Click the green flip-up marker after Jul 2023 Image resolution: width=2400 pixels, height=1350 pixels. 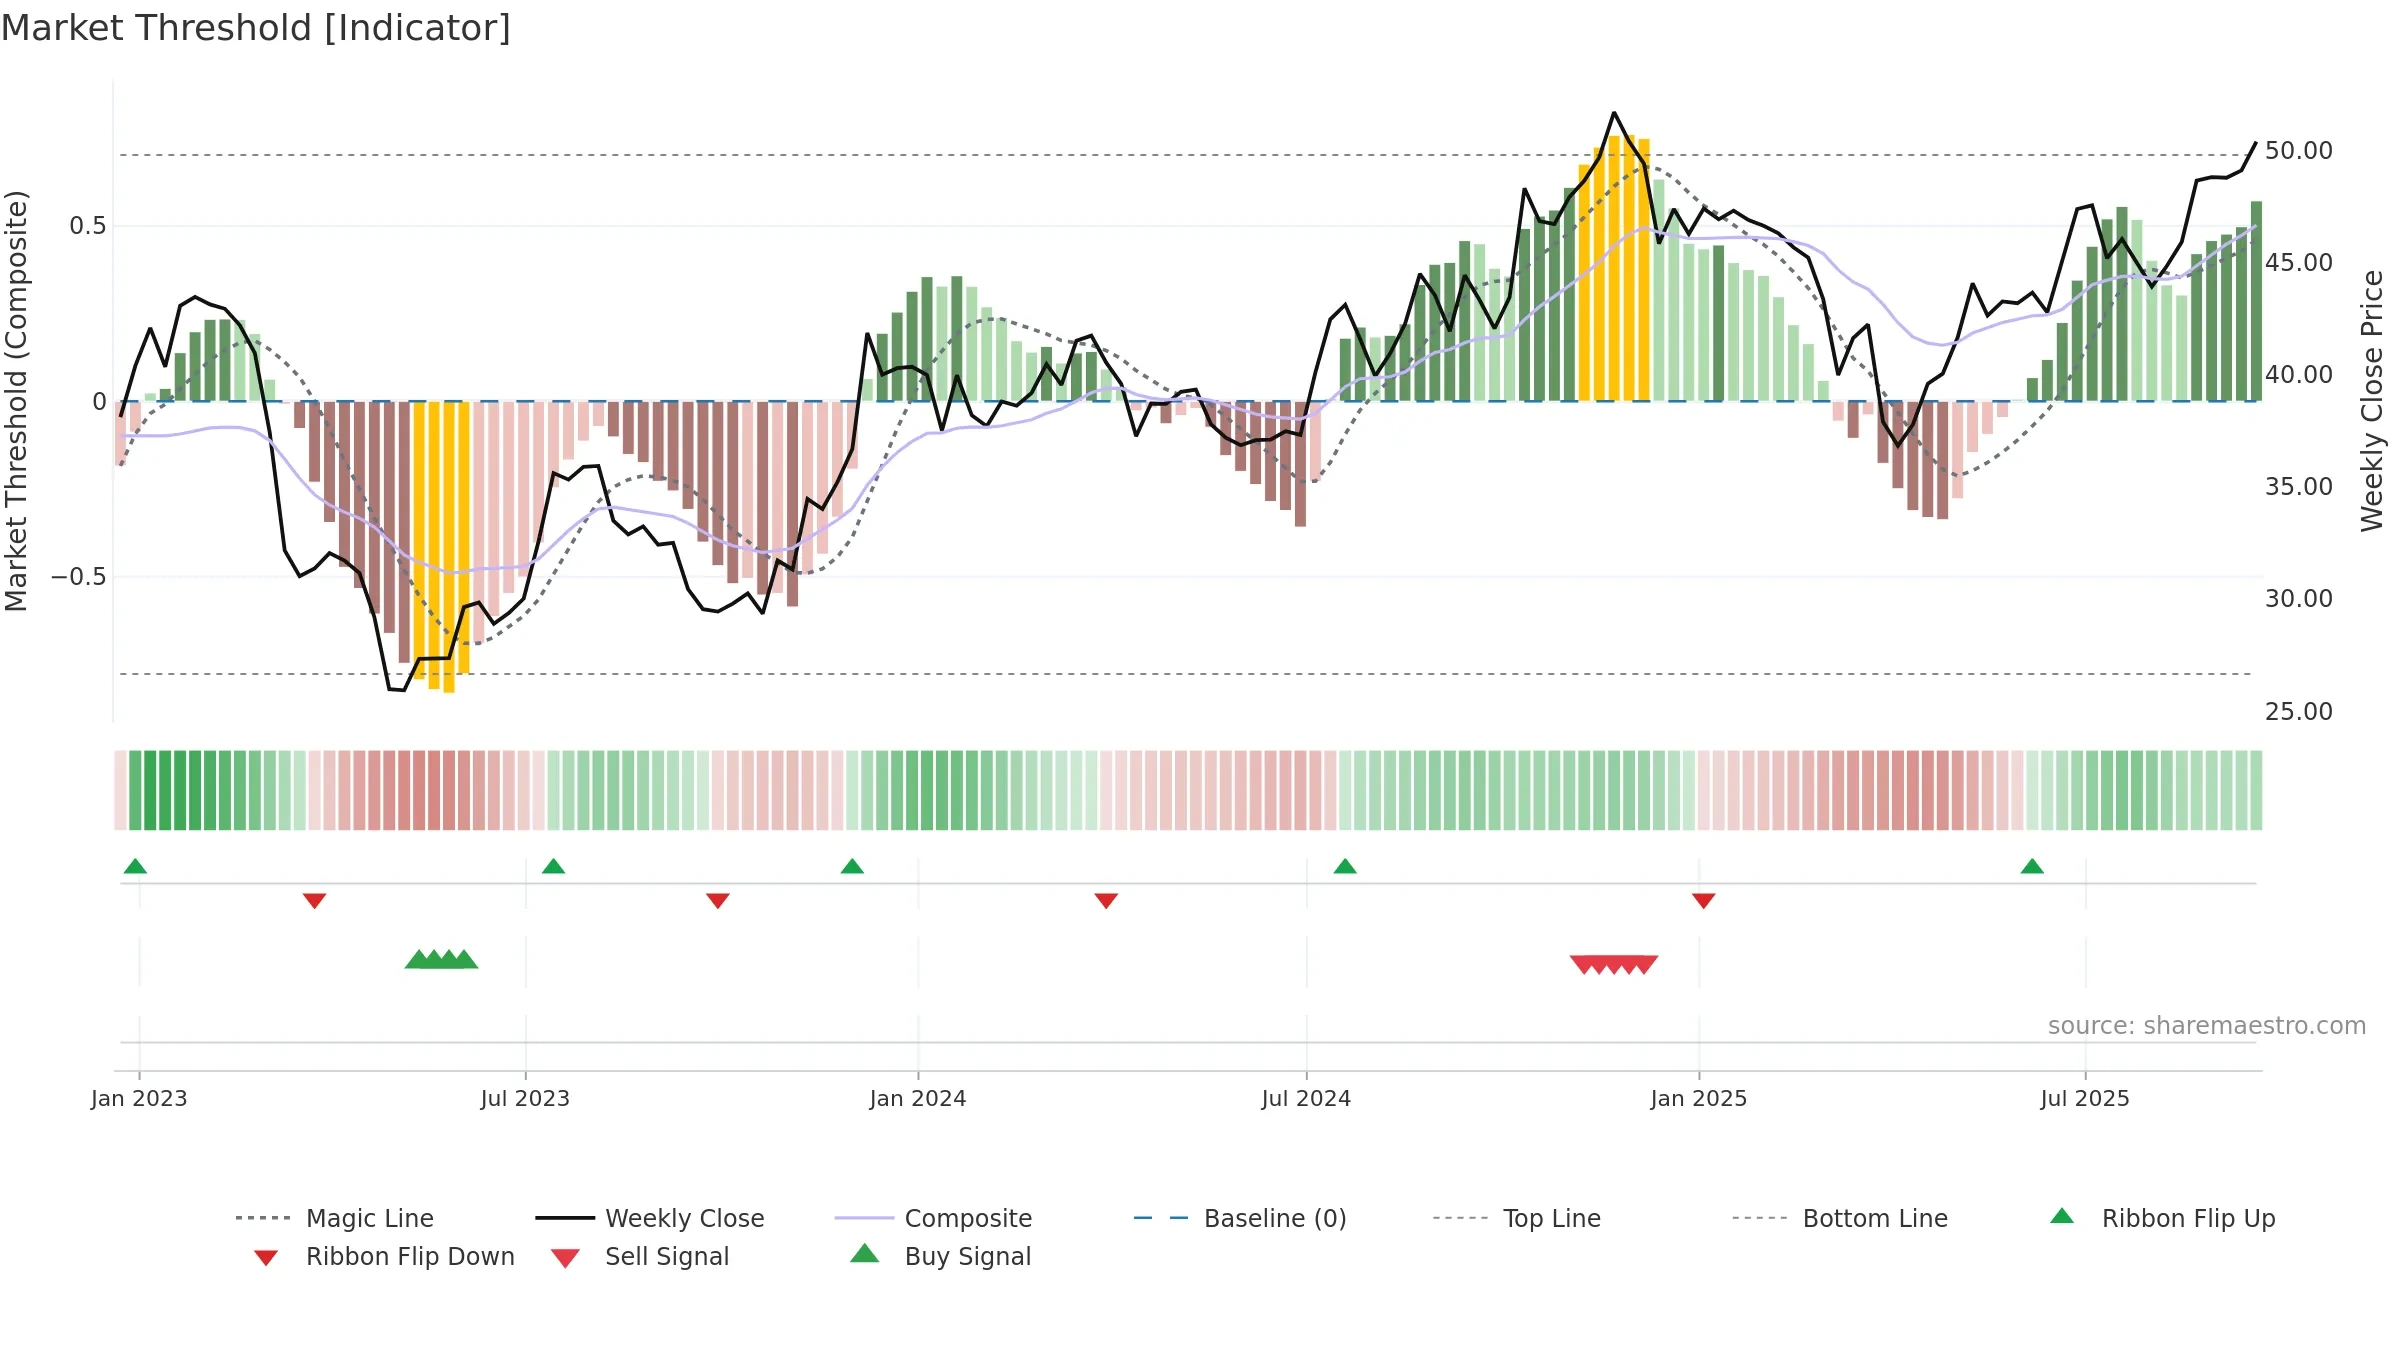tap(553, 866)
